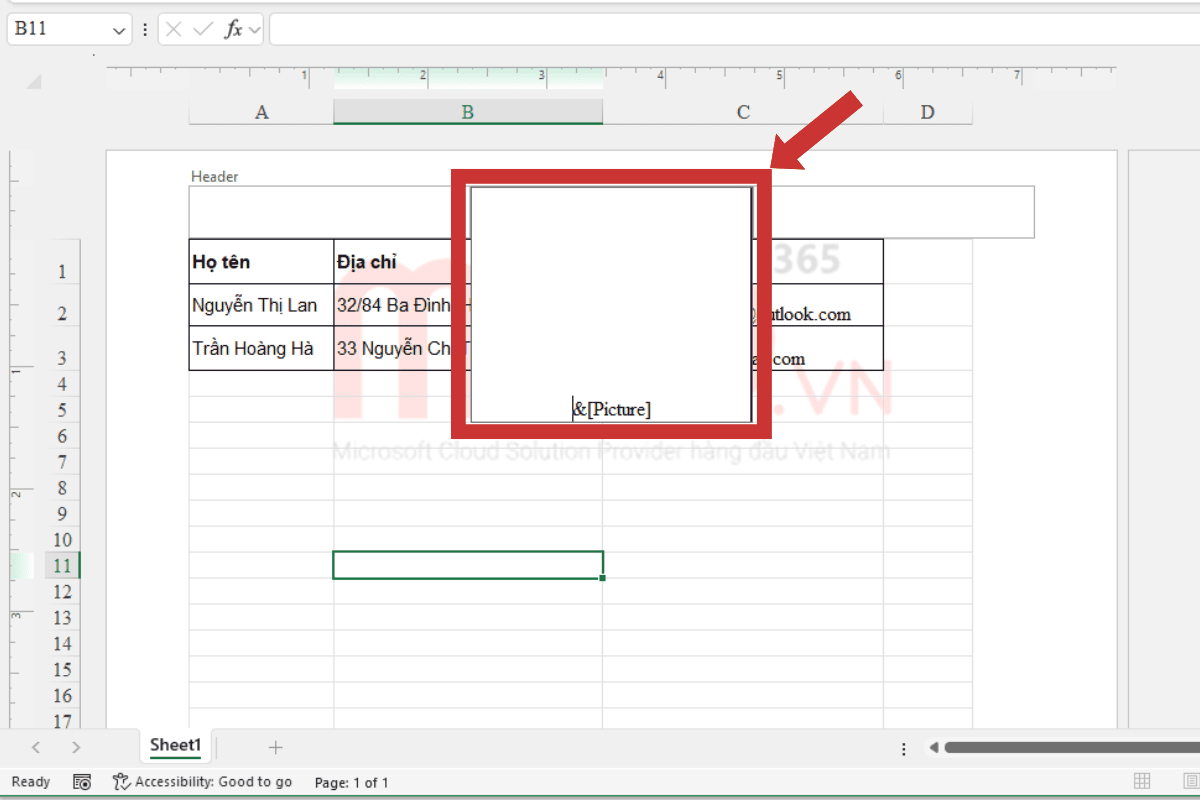Click the Enter checkmark icon in formula bar
The image size is (1200, 800).
point(201,29)
